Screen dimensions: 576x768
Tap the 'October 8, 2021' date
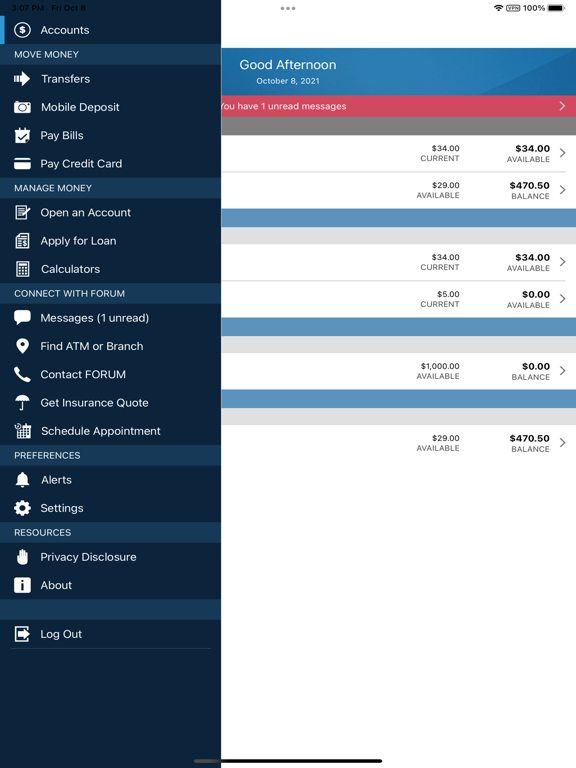[x=288, y=81]
